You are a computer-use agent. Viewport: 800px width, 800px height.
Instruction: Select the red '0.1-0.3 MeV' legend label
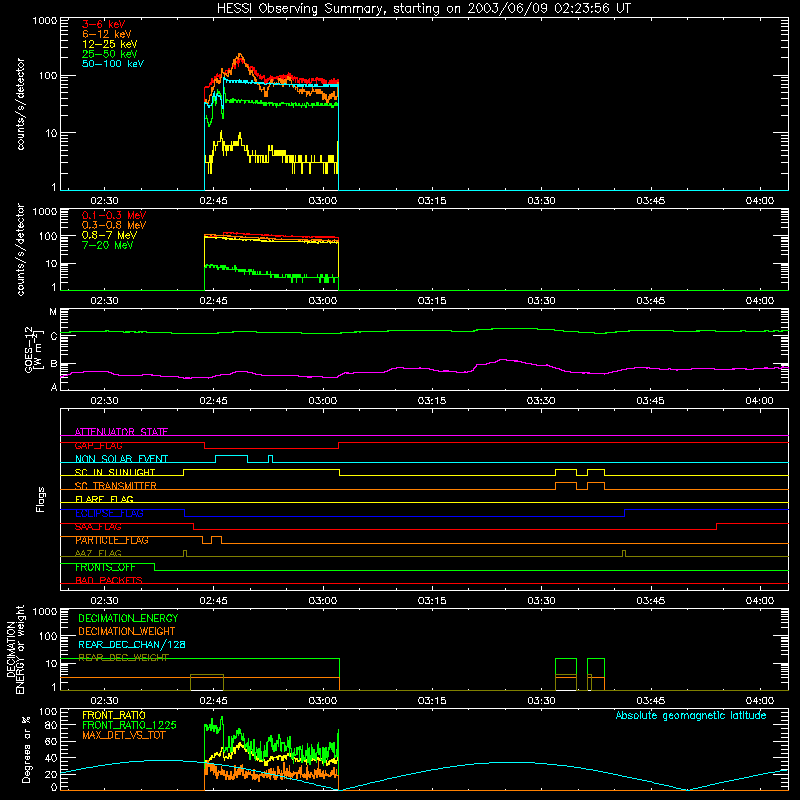click(x=114, y=215)
